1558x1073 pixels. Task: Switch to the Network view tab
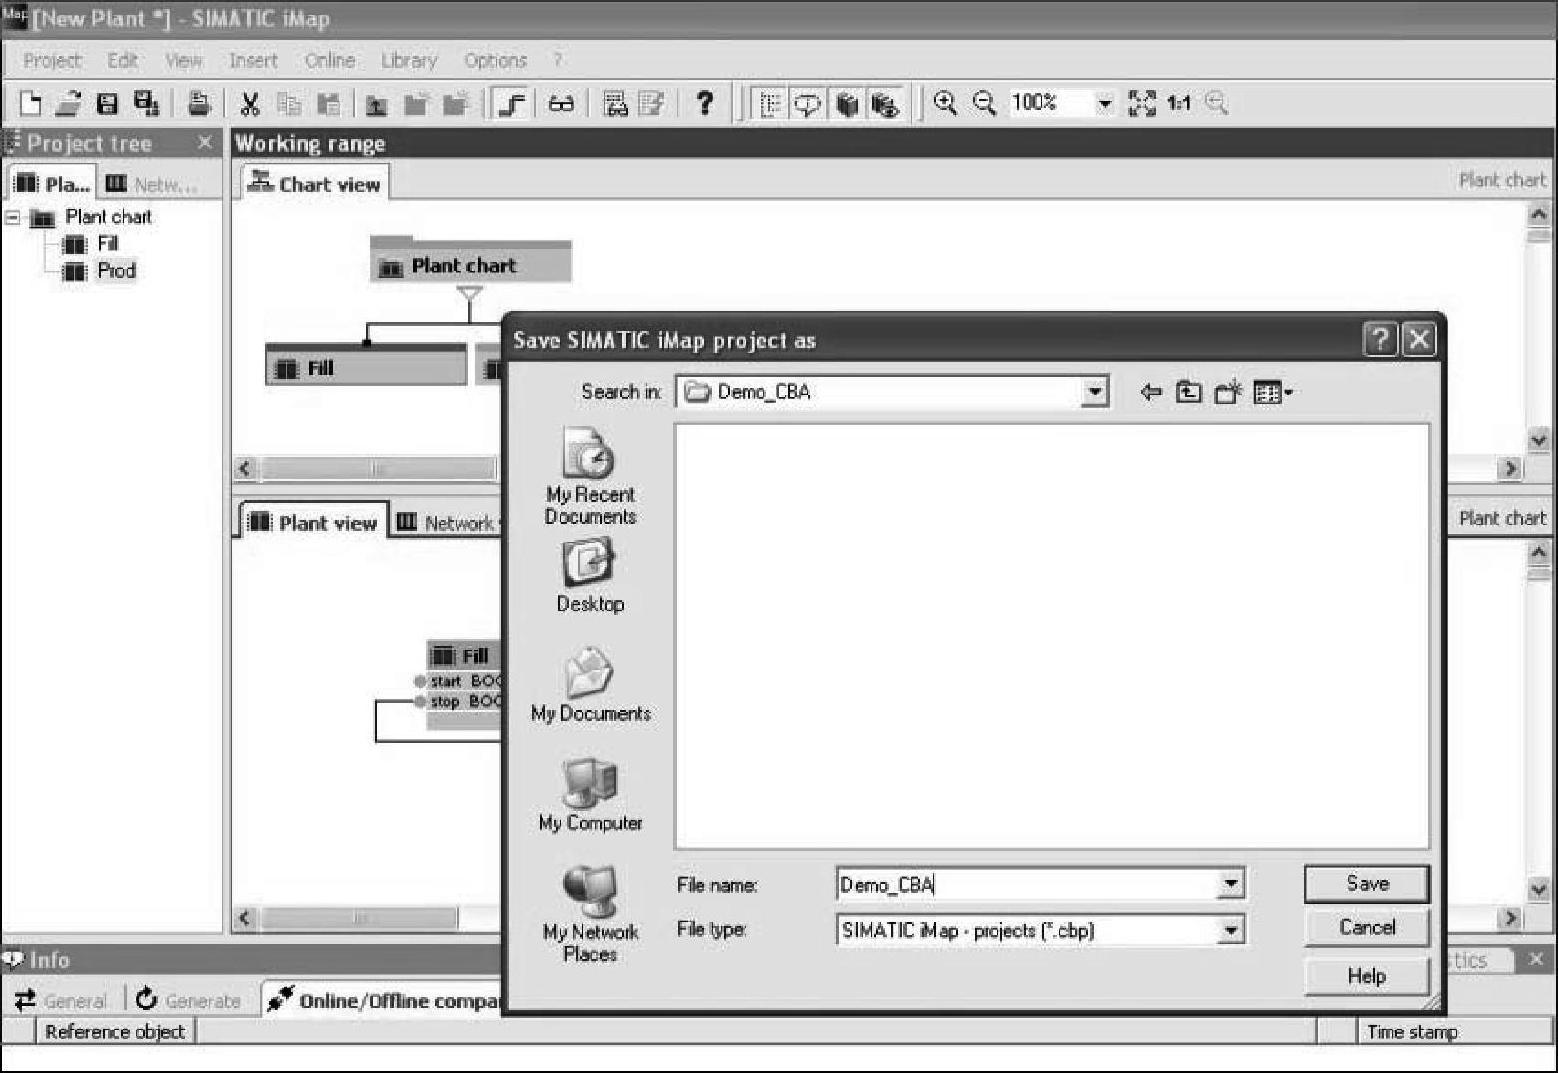click(447, 522)
